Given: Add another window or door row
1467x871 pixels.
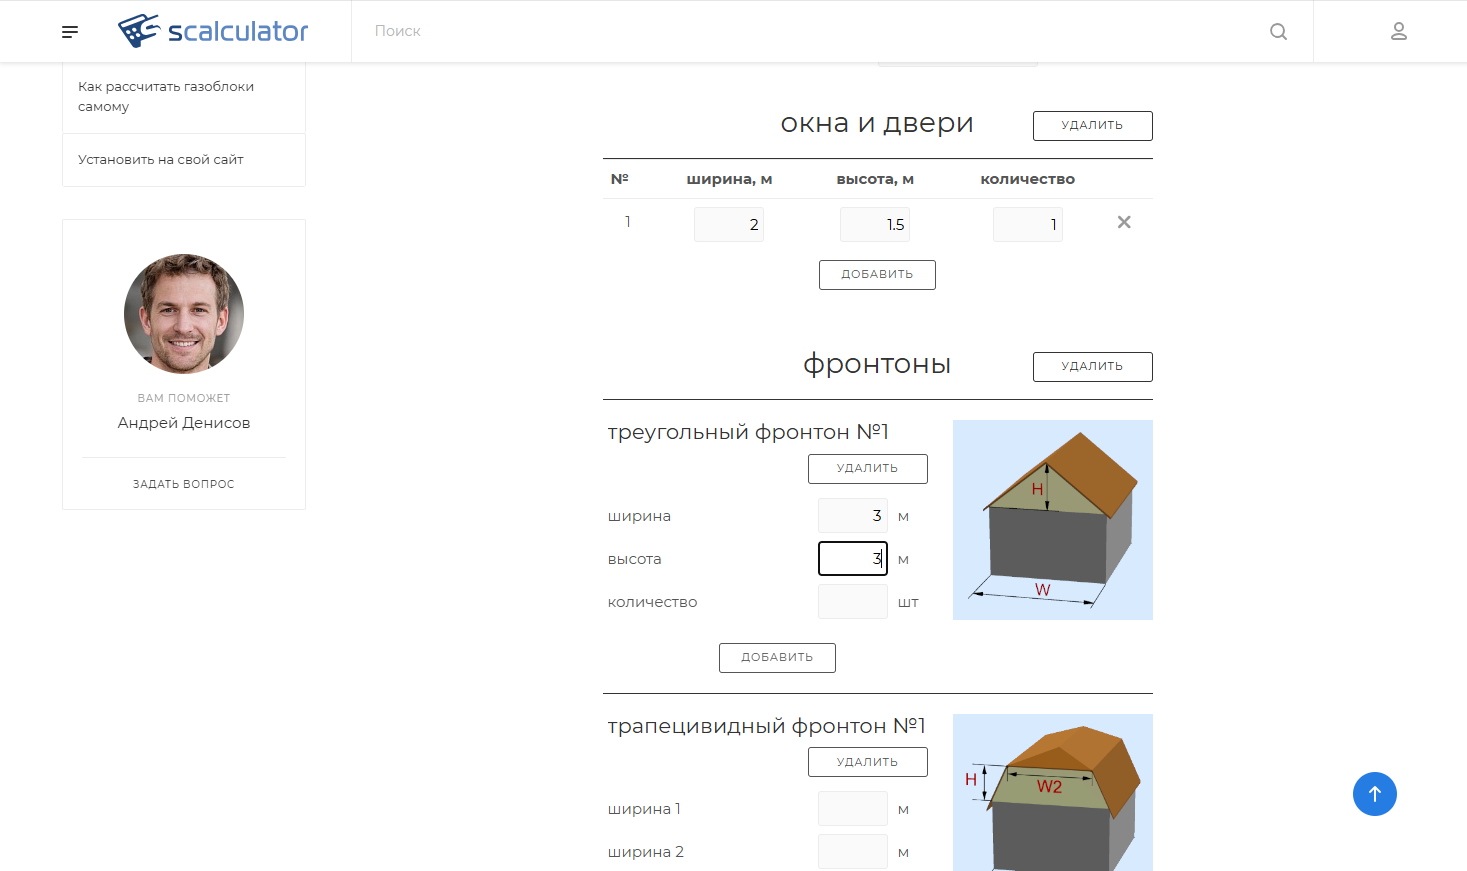Looking at the screenshot, I should [x=877, y=275].
